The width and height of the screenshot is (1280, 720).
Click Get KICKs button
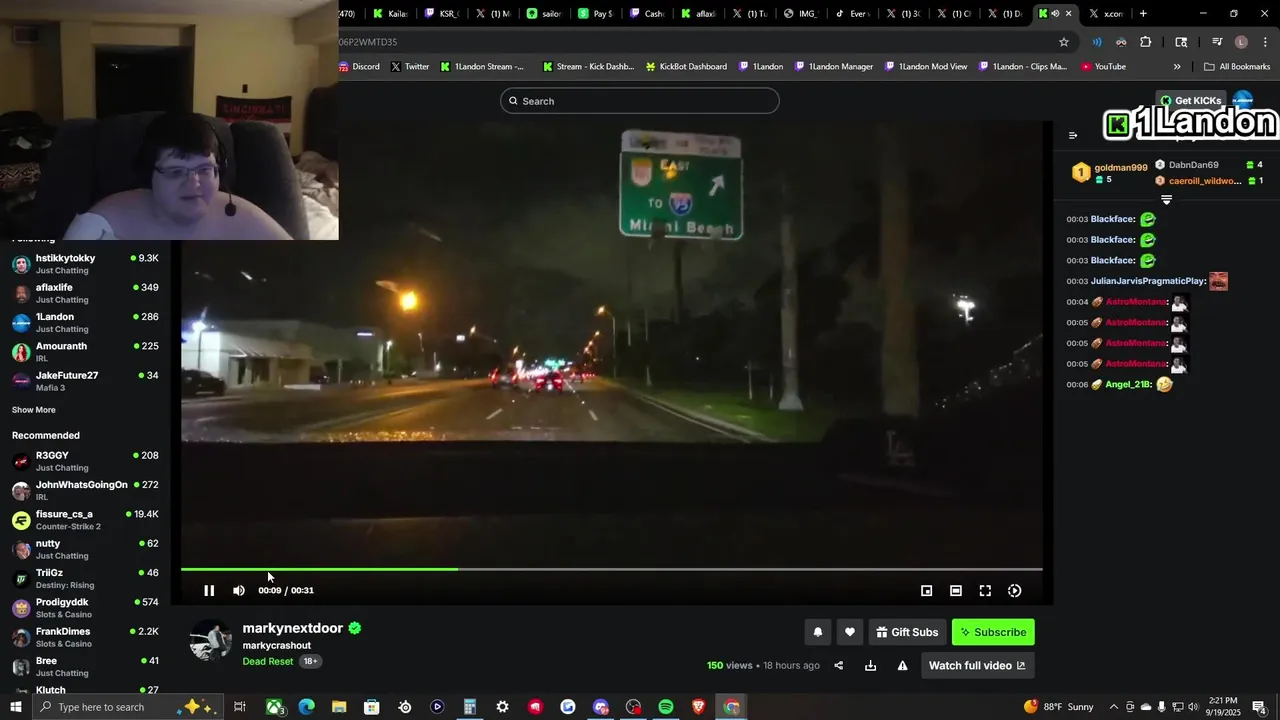click(x=1190, y=101)
